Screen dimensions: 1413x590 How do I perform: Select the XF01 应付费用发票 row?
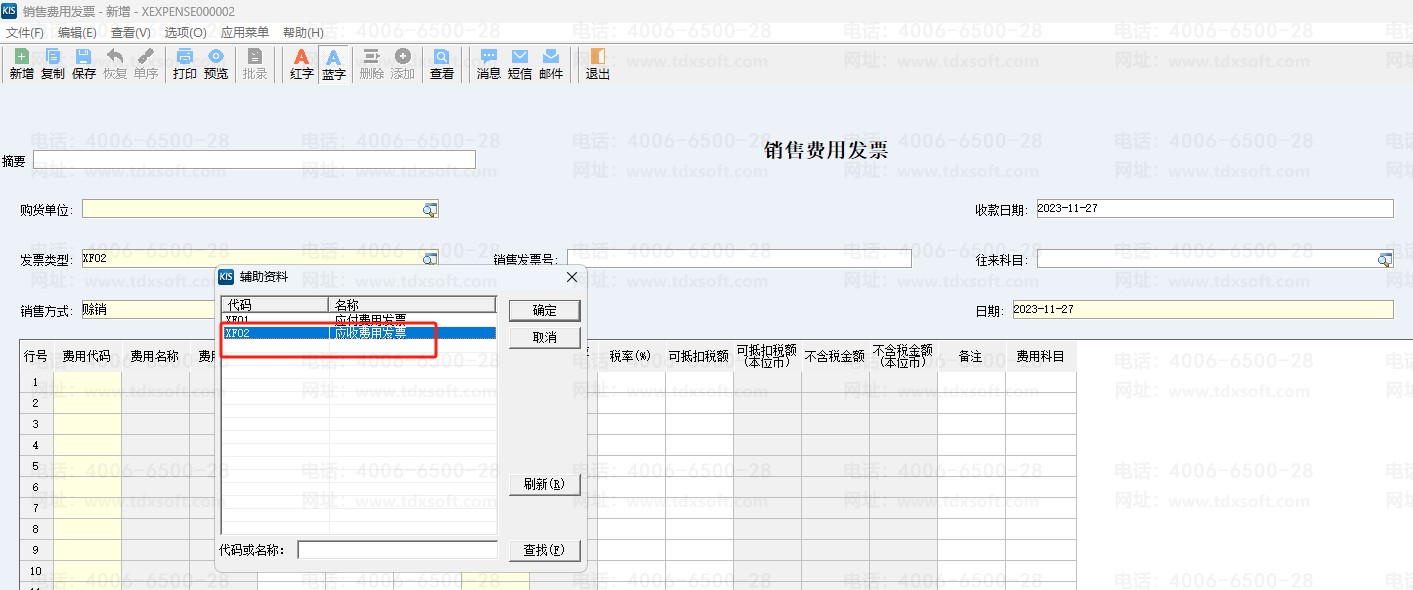pyautogui.click(x=358, y=319)
